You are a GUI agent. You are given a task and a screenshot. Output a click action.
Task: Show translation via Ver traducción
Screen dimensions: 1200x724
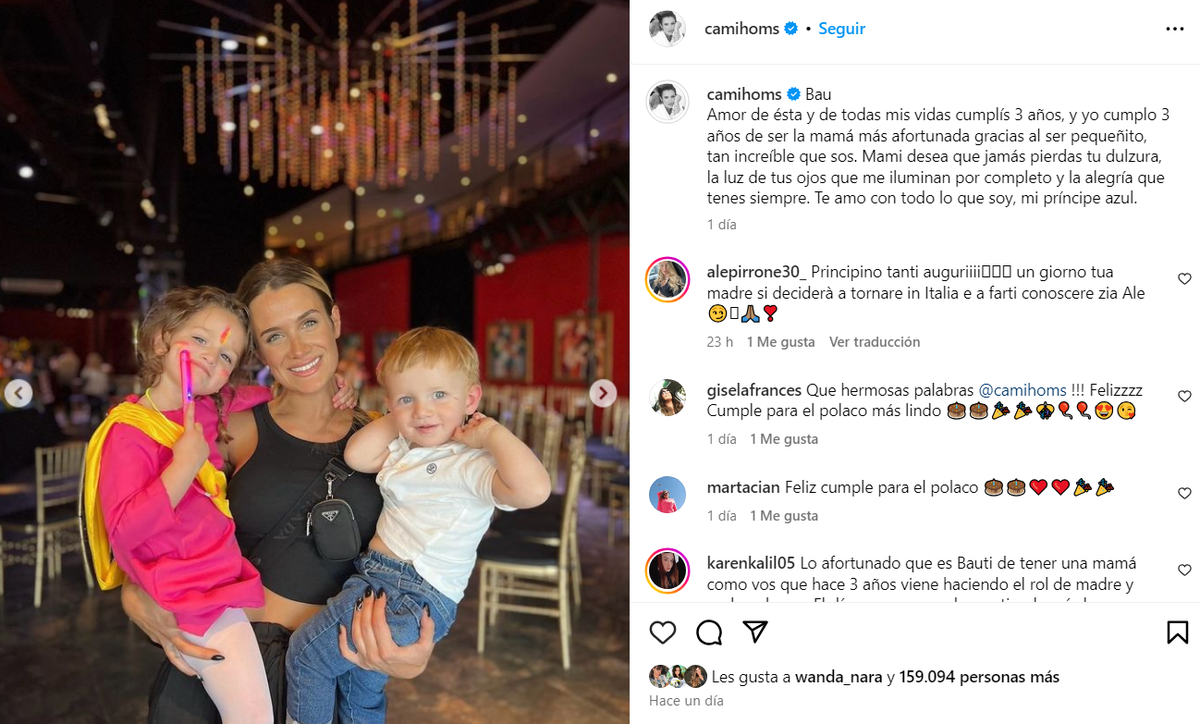point(874,342)
